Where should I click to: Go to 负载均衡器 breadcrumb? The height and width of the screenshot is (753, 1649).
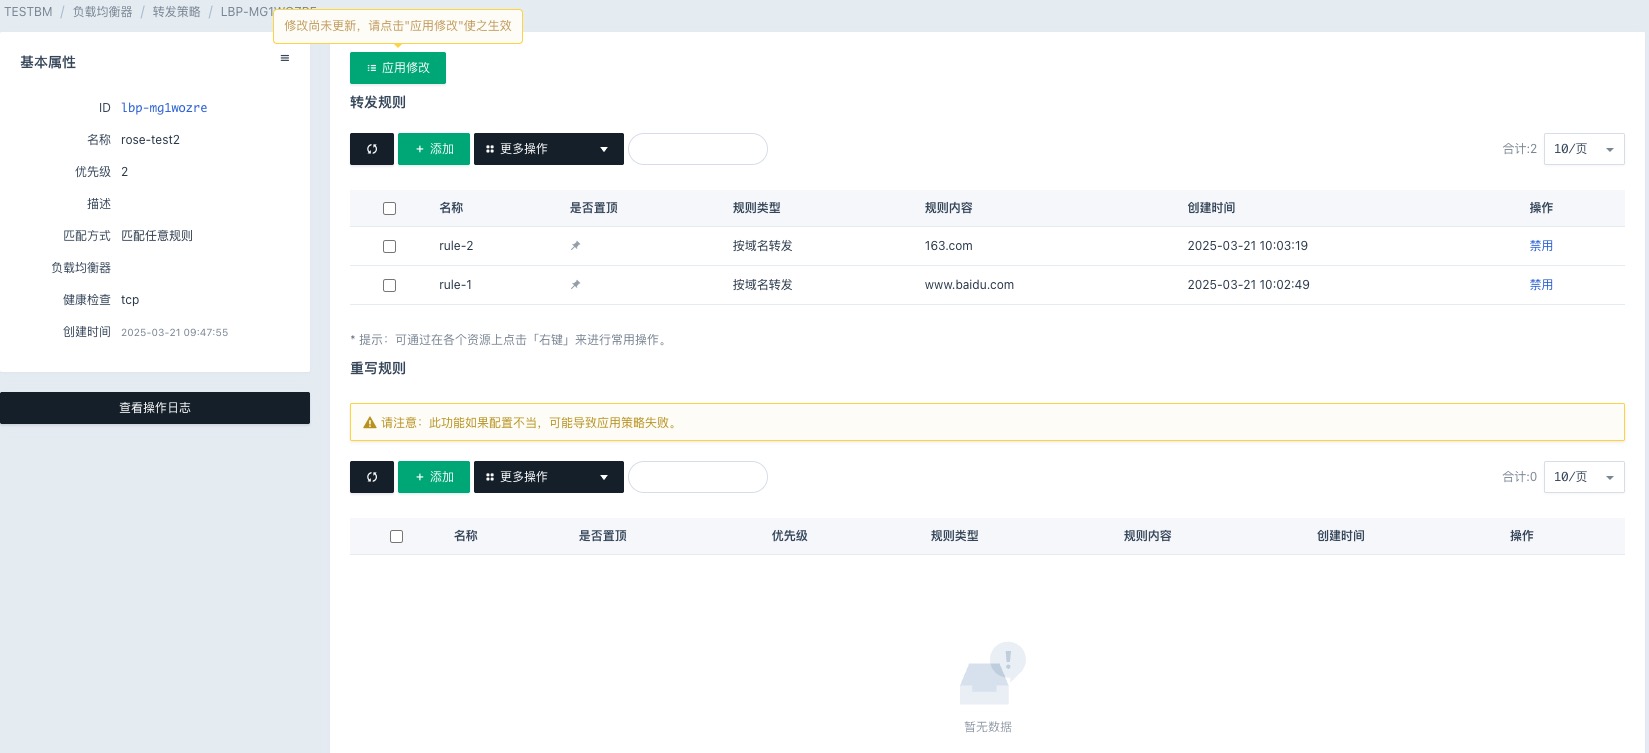tap(102, 12)
